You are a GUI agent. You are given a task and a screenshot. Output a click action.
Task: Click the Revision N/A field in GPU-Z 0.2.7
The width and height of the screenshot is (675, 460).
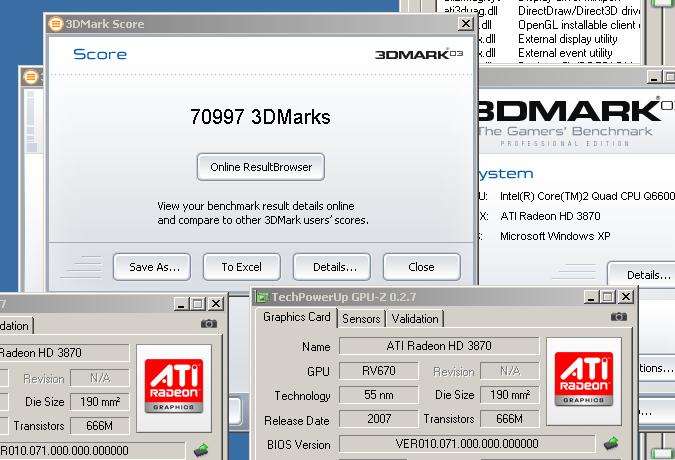pos(510,371)
